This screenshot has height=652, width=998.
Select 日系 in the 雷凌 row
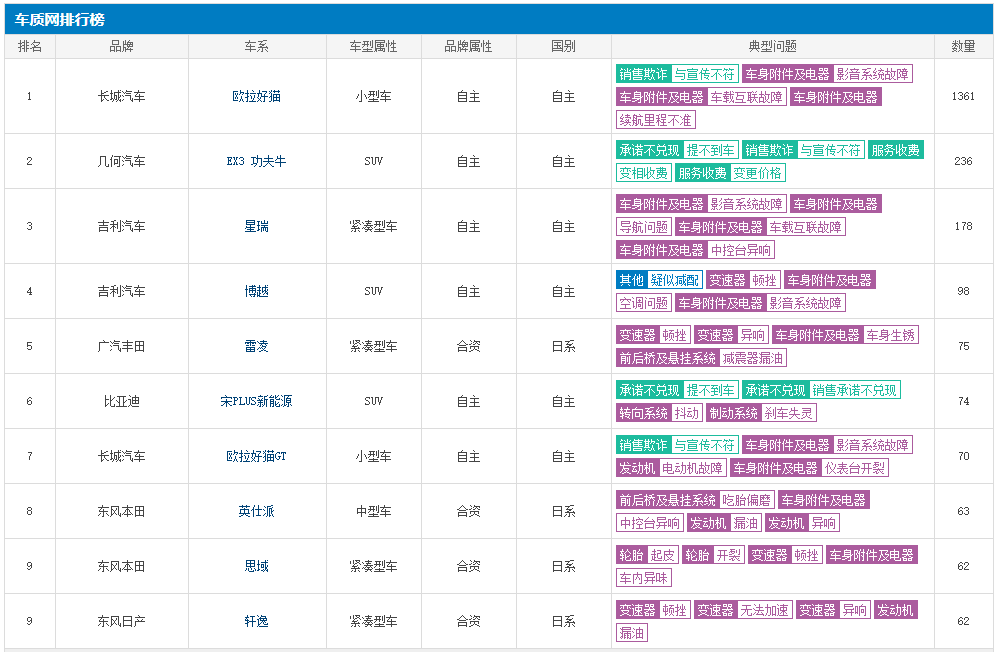(563, 346)
